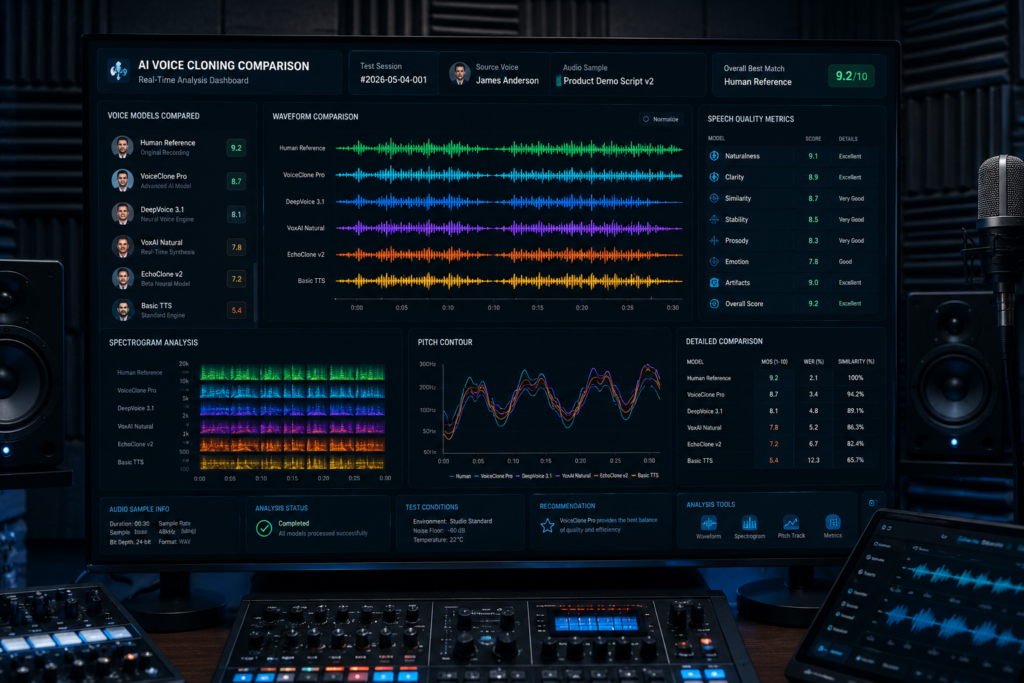This screenshot has width=1024, height=683.
Task: Click the 8.7 score badge for VoiceClone Pro
Action: click(x=236, y=182)
